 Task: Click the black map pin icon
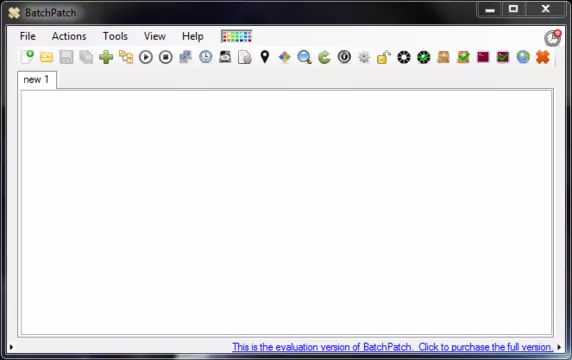pos(265,57)
